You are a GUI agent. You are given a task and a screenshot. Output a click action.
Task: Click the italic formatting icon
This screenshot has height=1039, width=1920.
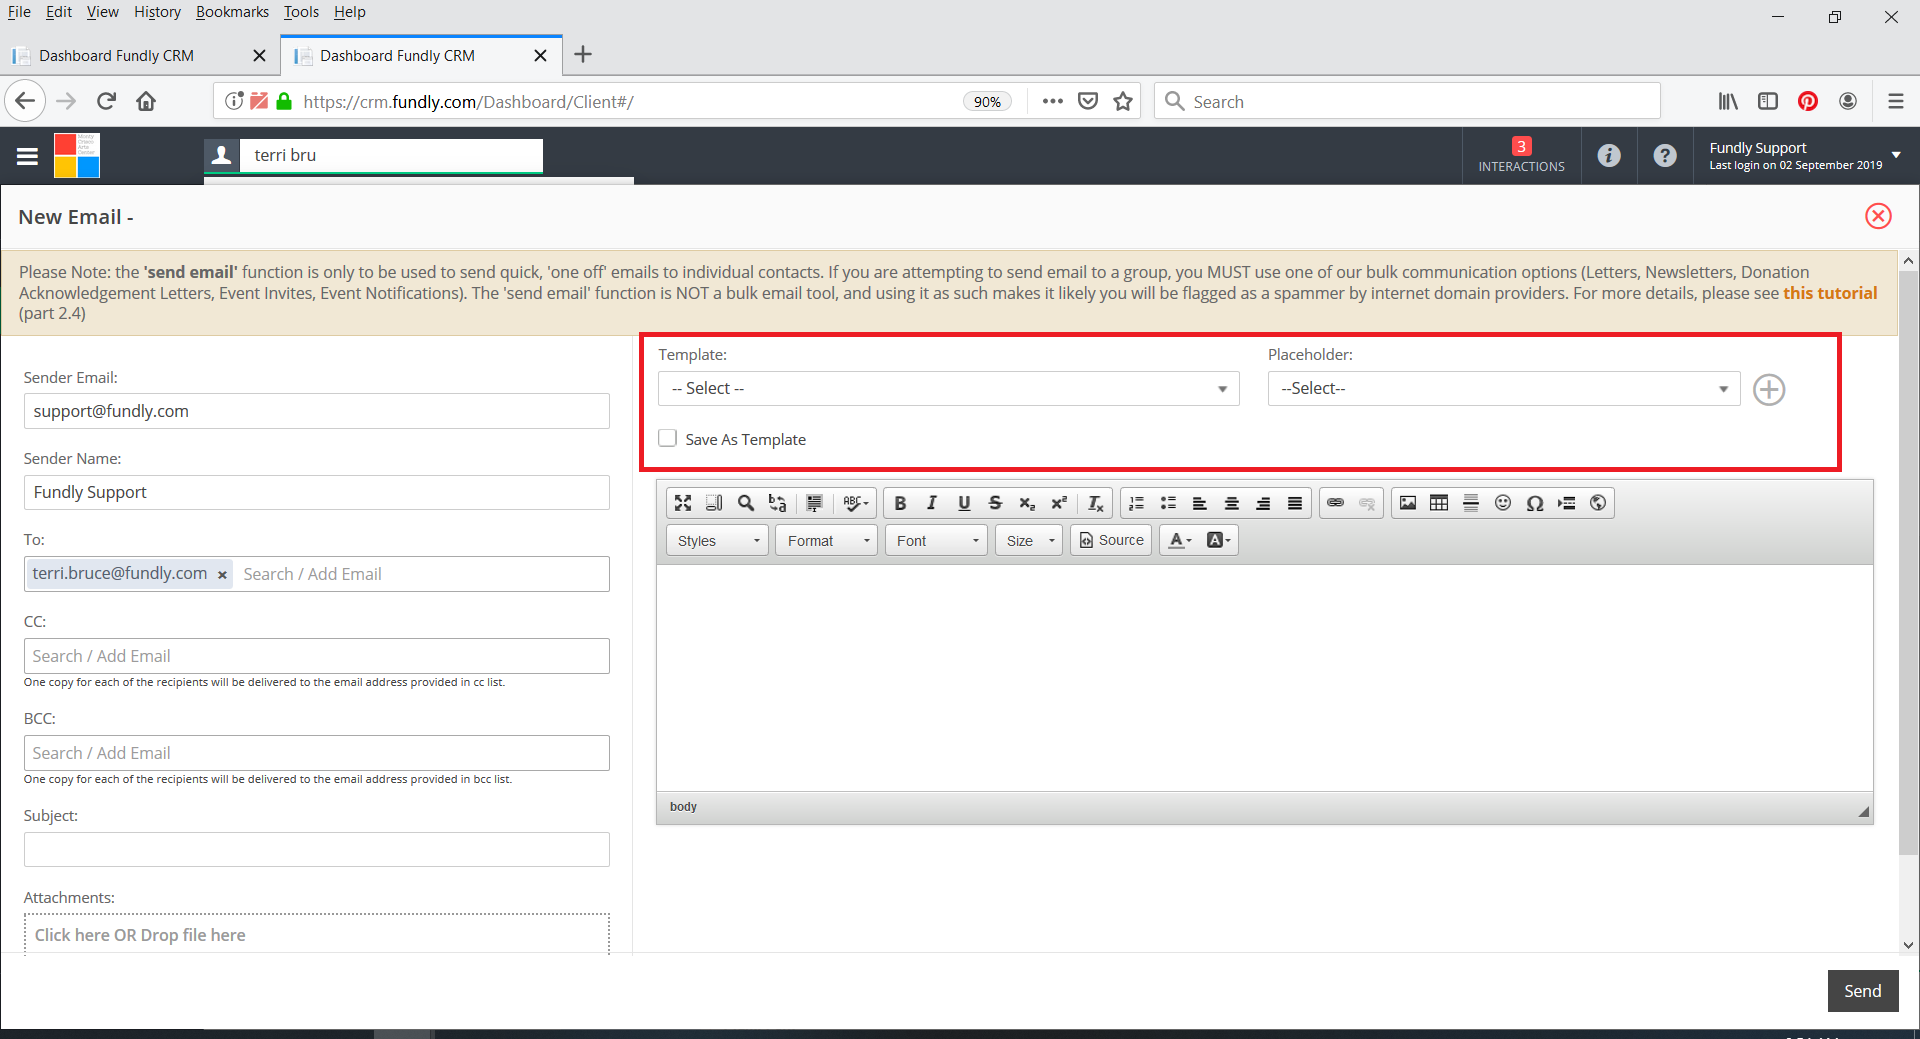coord(932,503)
